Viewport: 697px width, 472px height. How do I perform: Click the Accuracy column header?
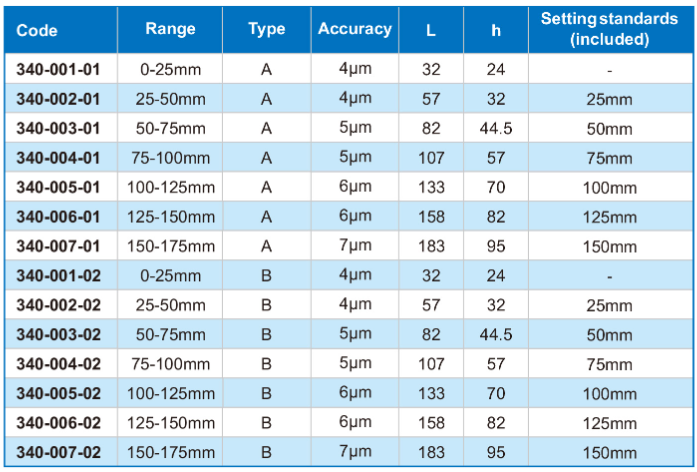(355, 28)
